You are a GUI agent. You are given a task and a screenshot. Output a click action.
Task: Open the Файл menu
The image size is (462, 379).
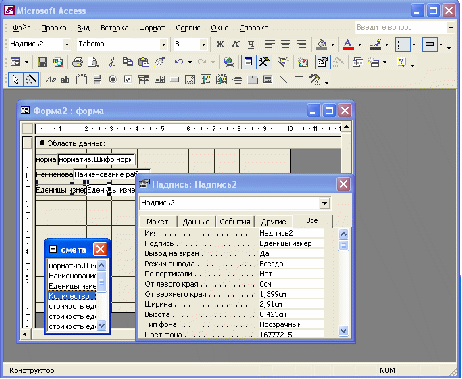[21, 28]
